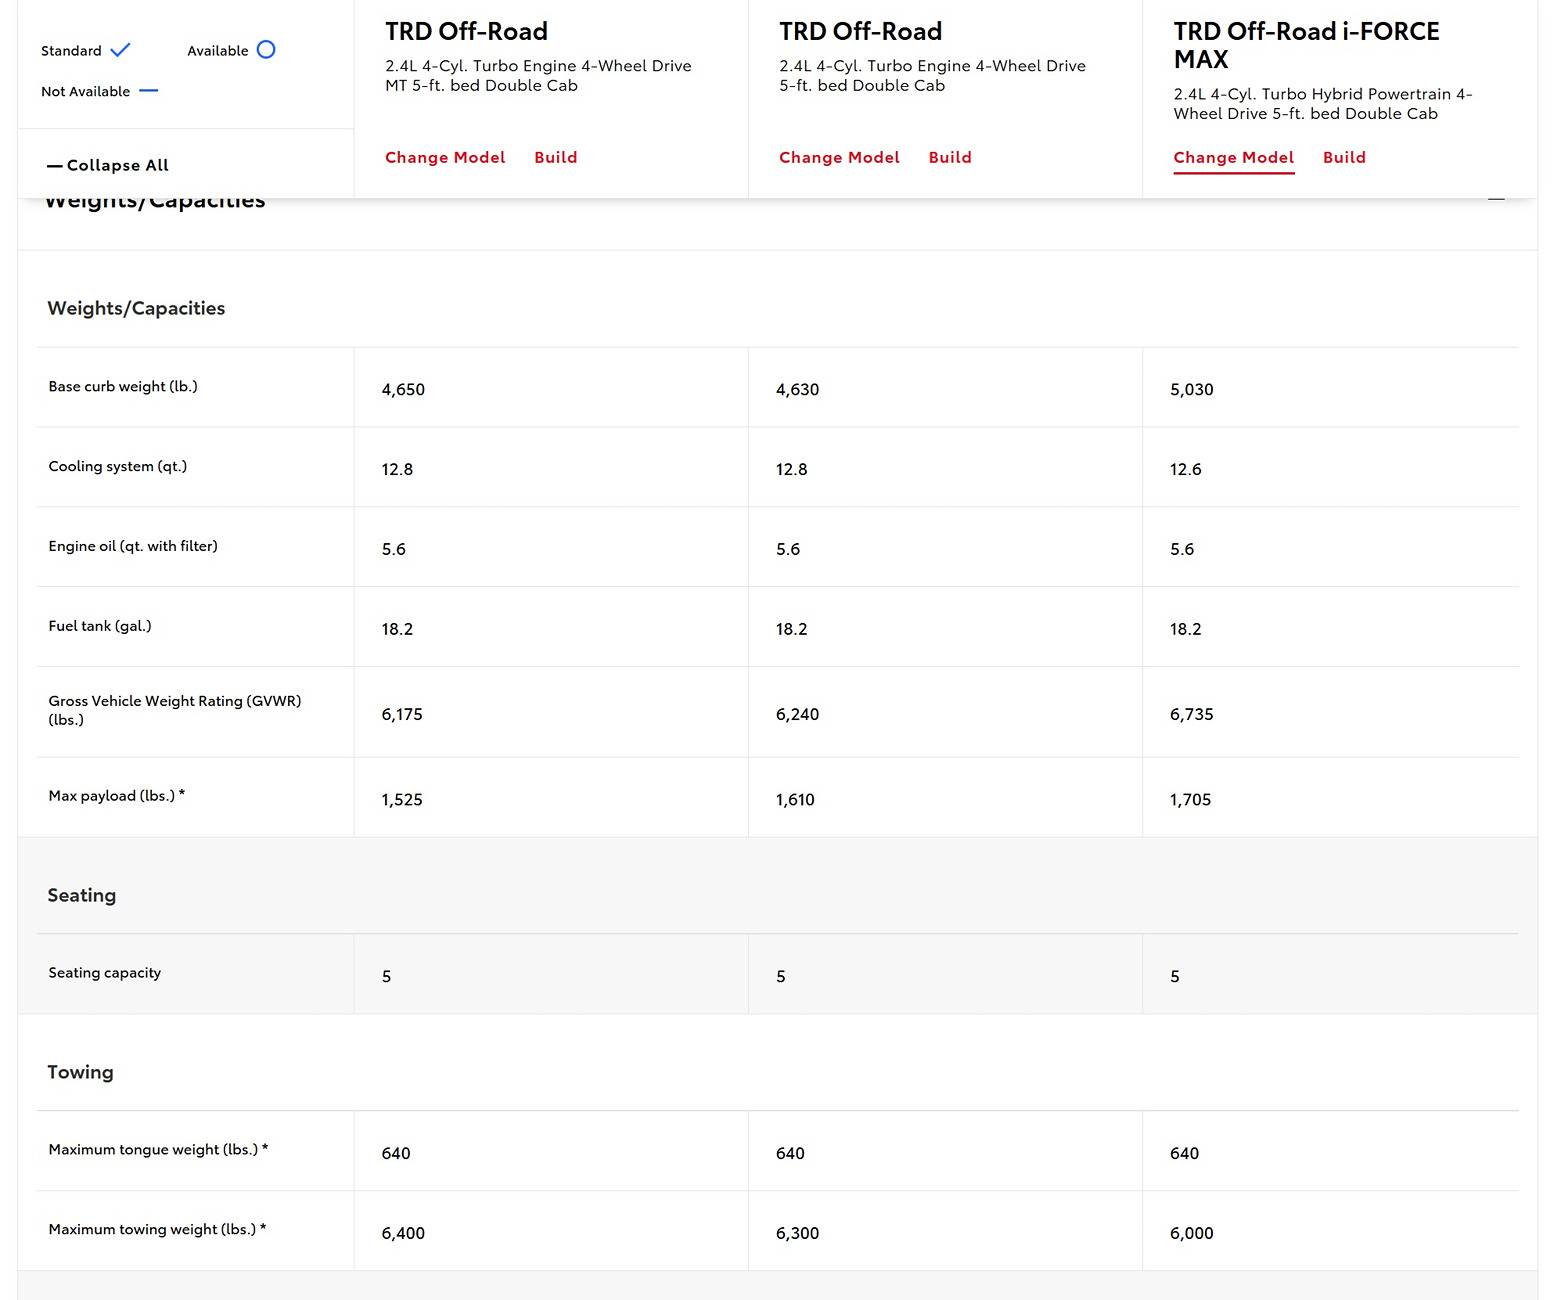
Task: Select 'Maximum tongue weight (lbs.)' label
Action: pos(158,1150)
